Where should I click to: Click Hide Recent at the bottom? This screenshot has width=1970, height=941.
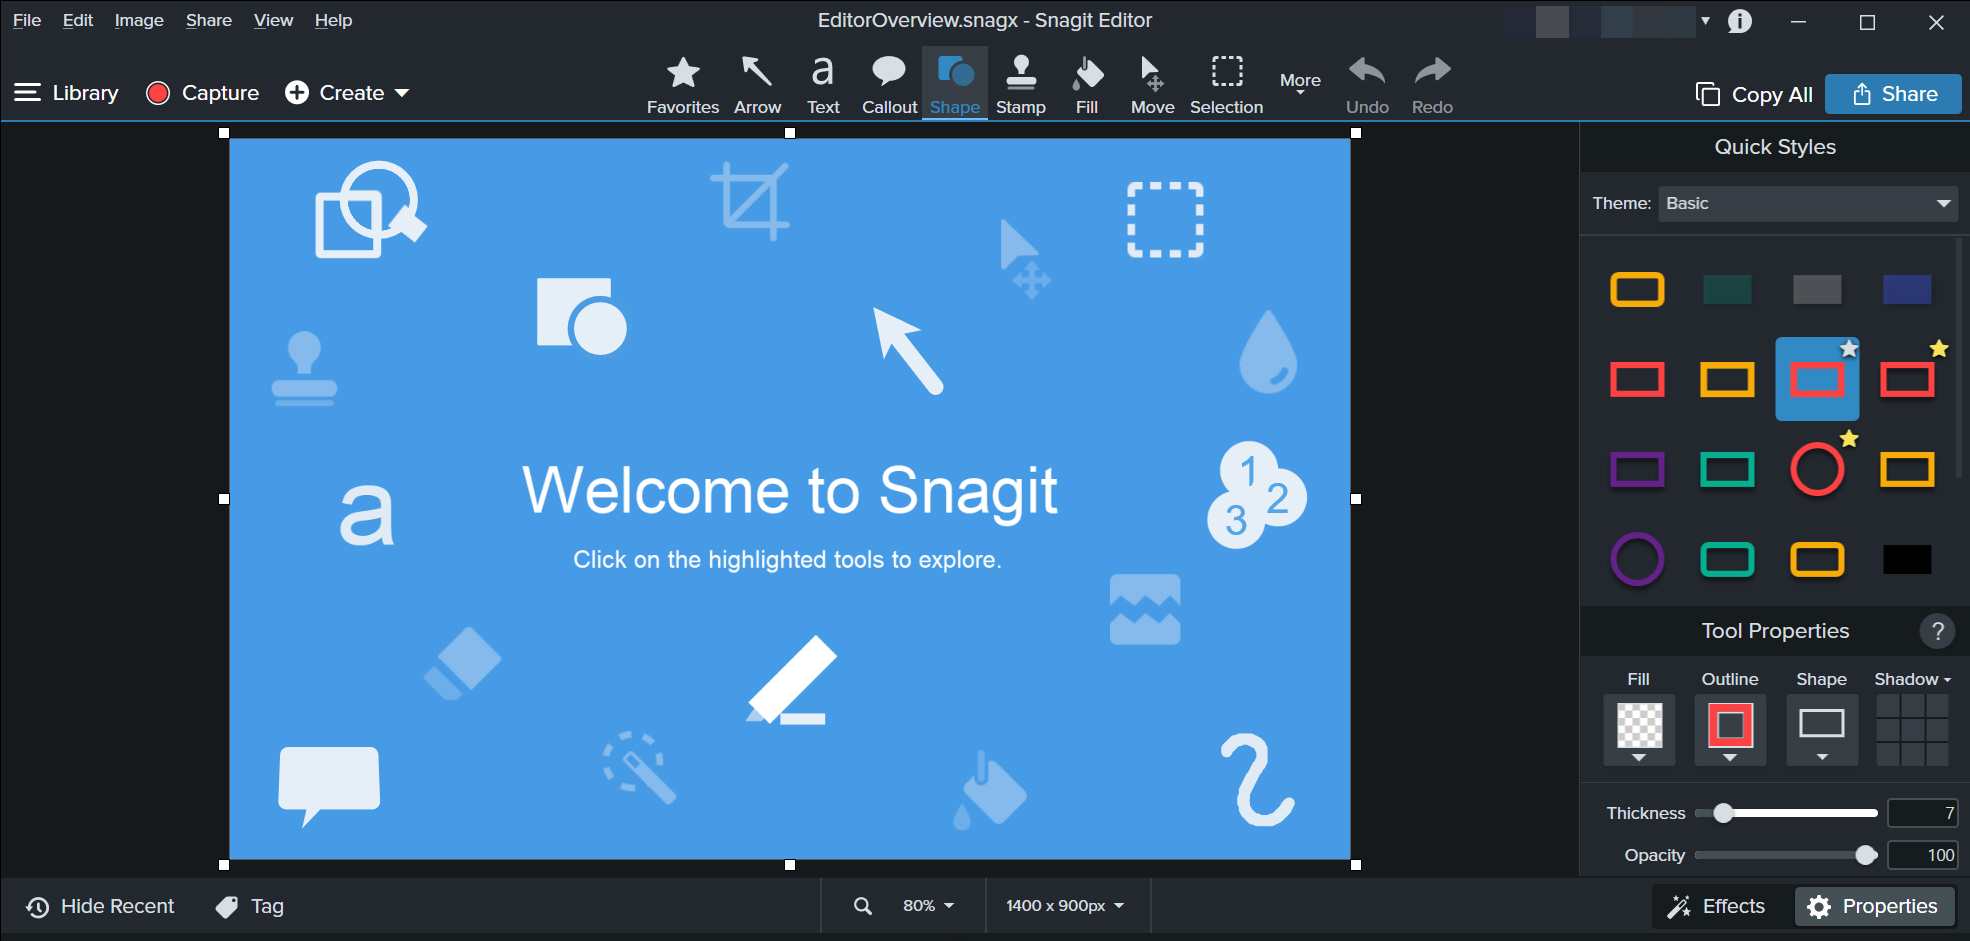pyautogui.click(x=98, y=906)
